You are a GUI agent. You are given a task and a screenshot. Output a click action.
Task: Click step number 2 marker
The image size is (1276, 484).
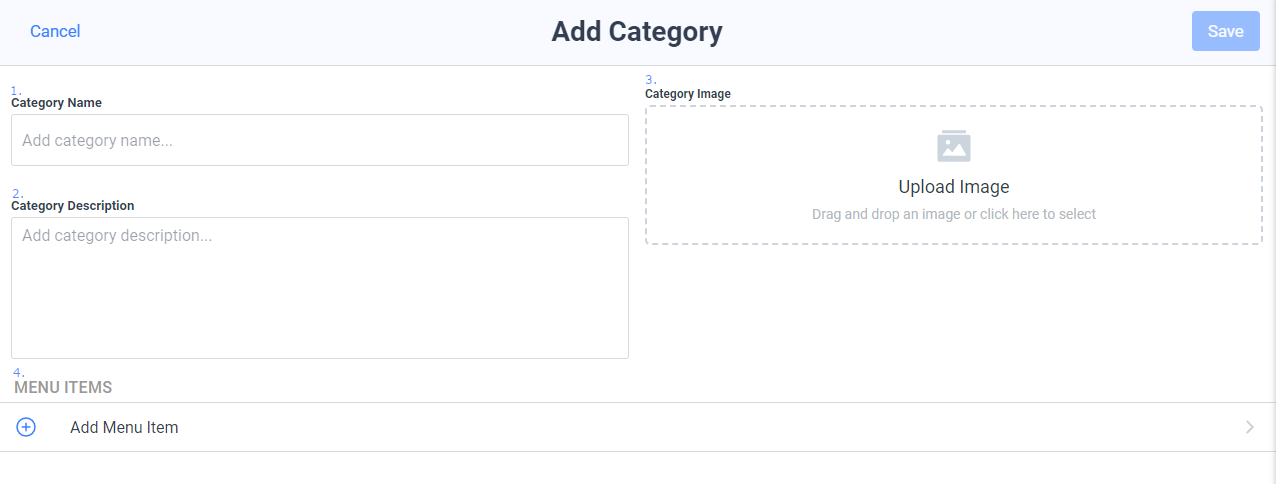point(17,193)
